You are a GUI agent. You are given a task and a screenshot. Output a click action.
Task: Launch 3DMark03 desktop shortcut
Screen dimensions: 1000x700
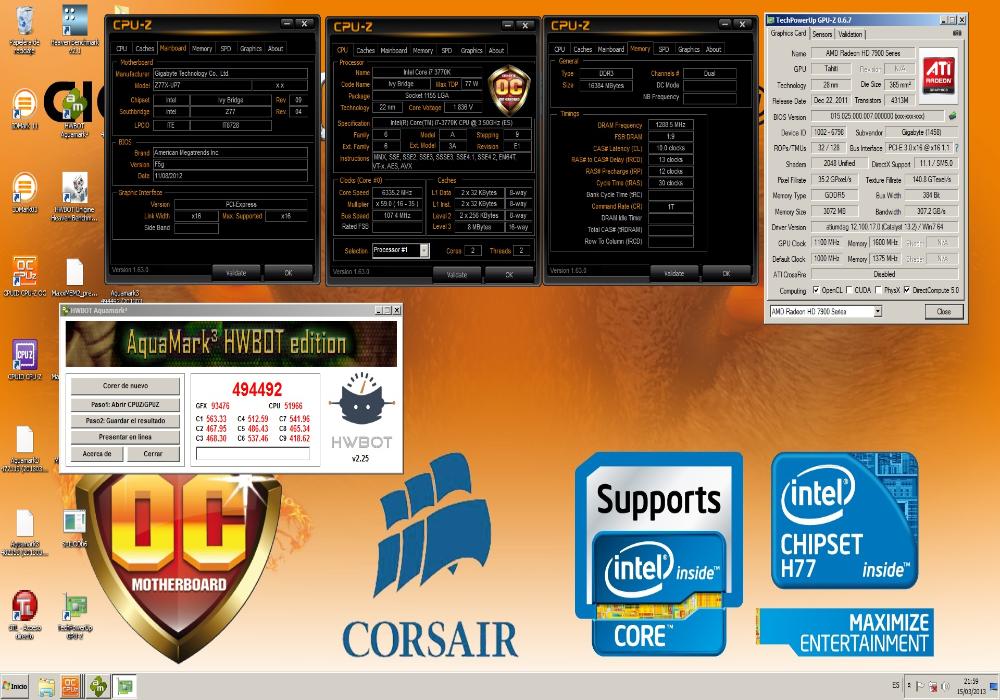[x=24, y=193]
